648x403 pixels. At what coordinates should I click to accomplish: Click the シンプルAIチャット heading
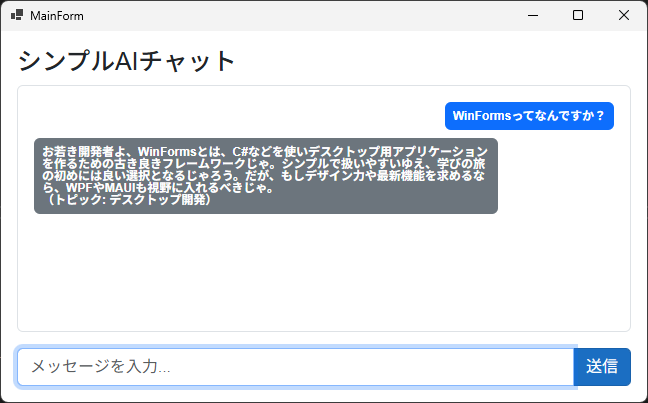[126, 61]
